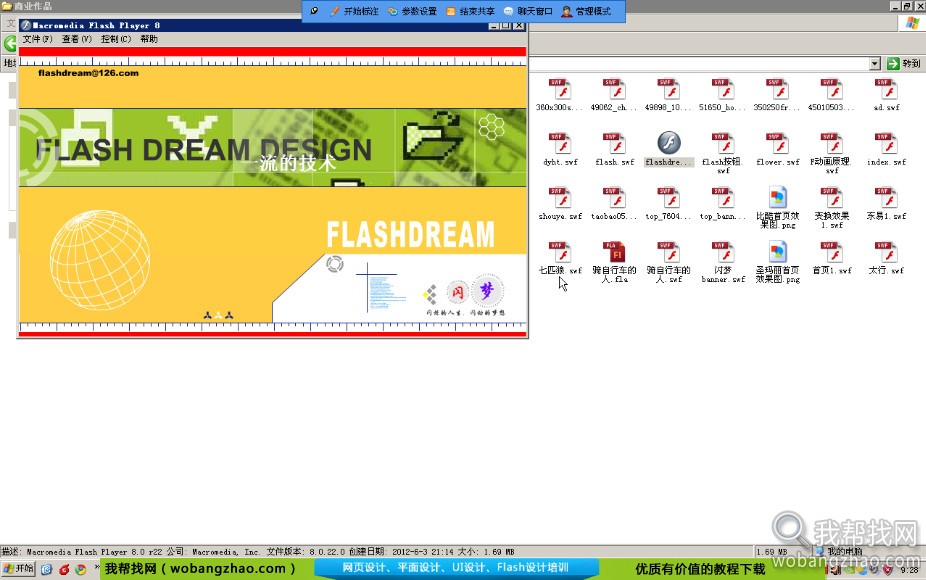Maximize the Flash Player 8 window
The image size is (926, 580).
(506, 25)
